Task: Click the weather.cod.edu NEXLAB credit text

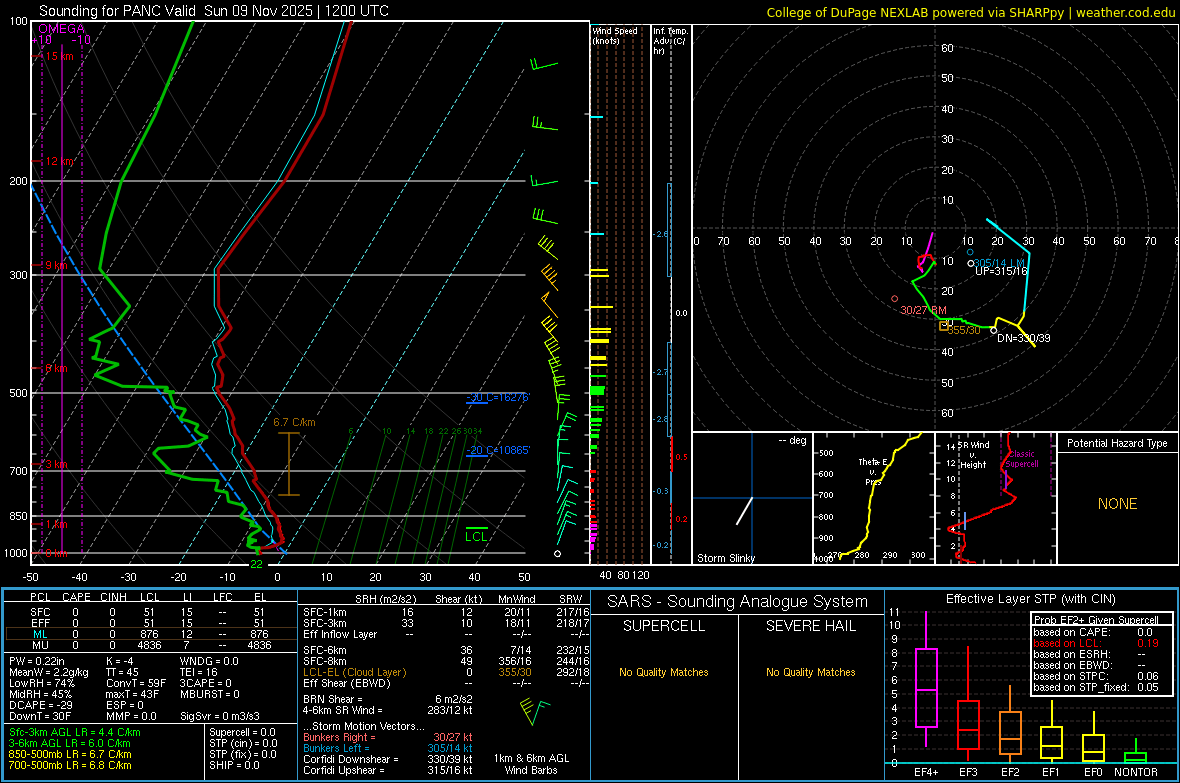Action: (x=970, y=12)
